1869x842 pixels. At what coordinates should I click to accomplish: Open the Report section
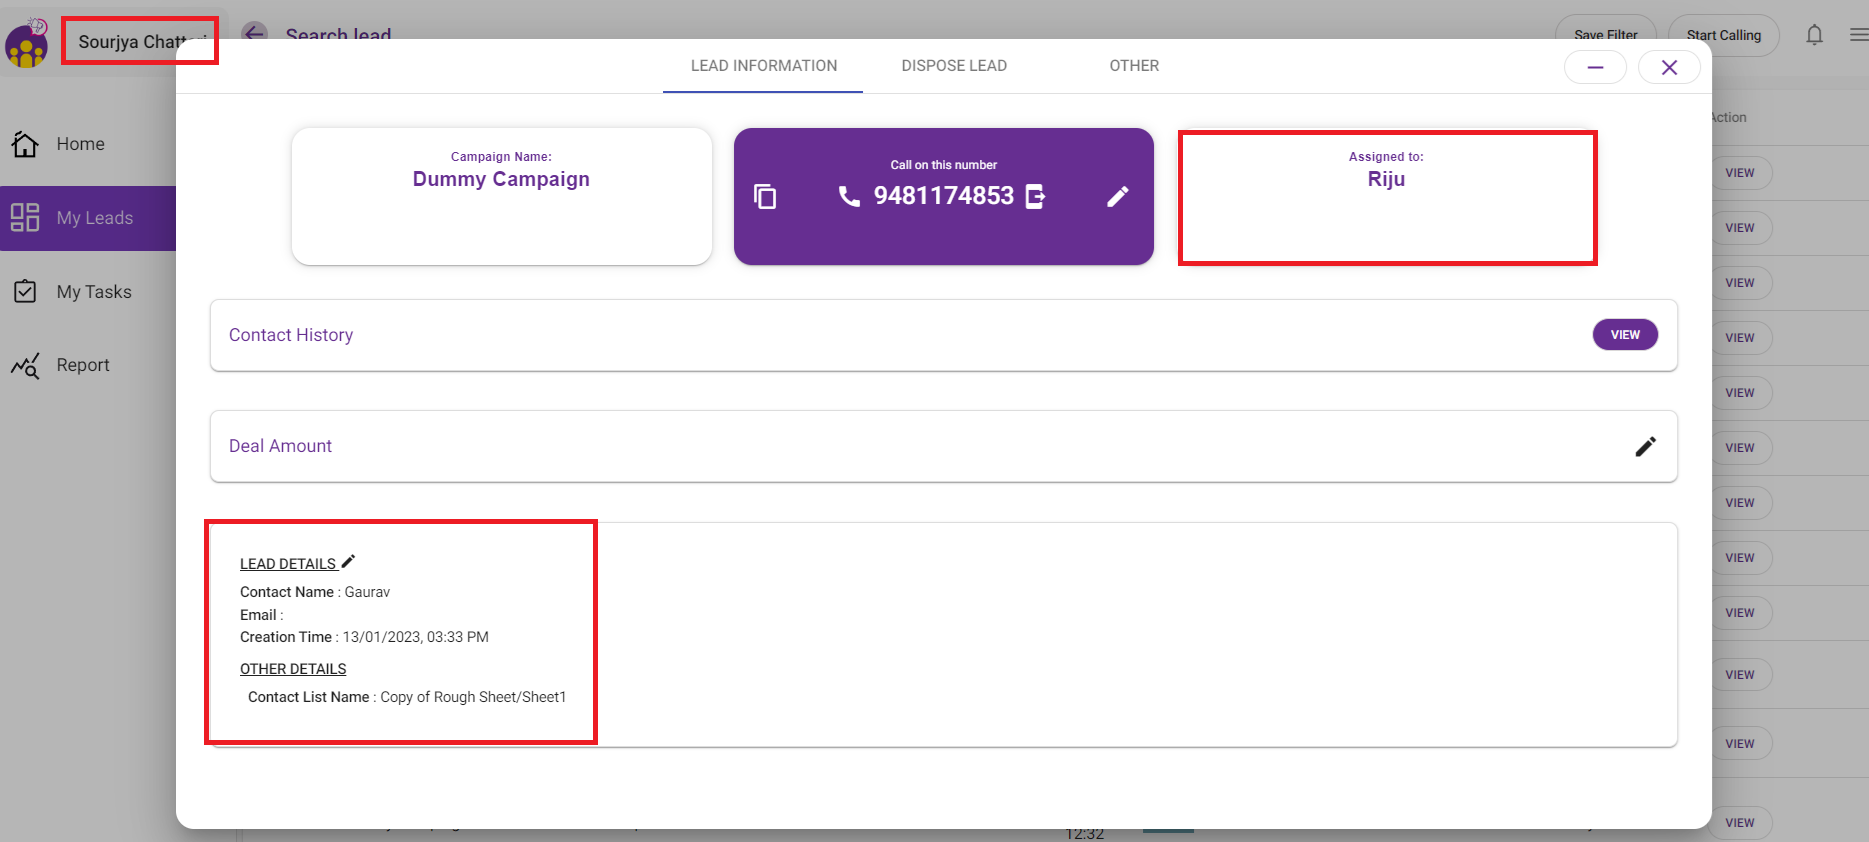pos(82,365)
